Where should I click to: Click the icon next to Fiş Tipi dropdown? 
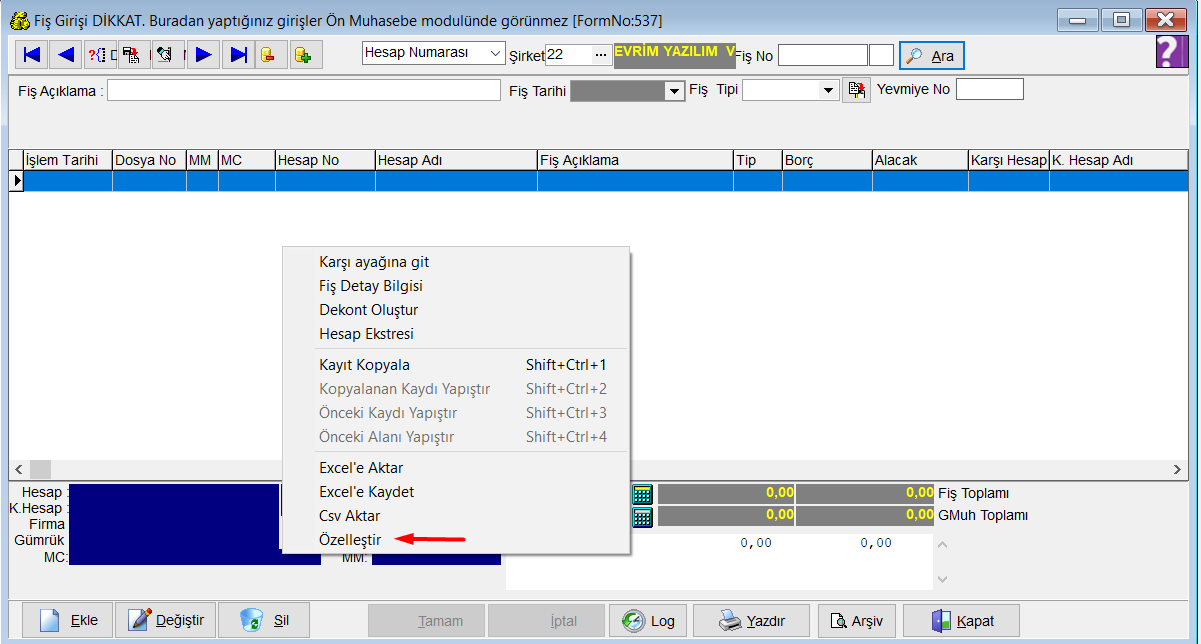coord(856,90)
